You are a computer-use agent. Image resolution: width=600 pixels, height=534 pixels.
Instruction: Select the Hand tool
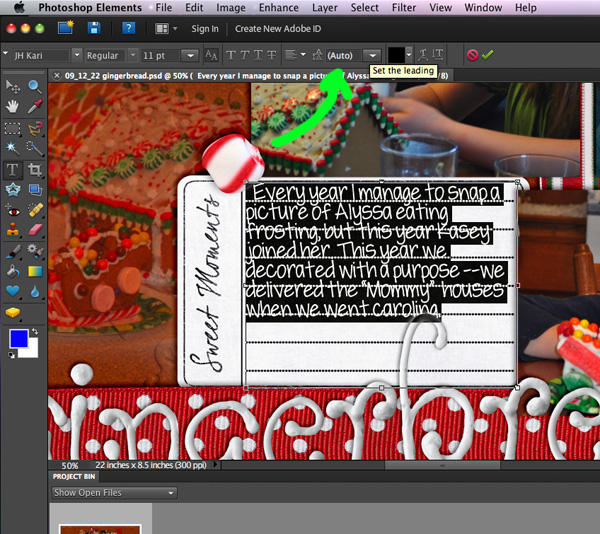click(x=13, y=107)
